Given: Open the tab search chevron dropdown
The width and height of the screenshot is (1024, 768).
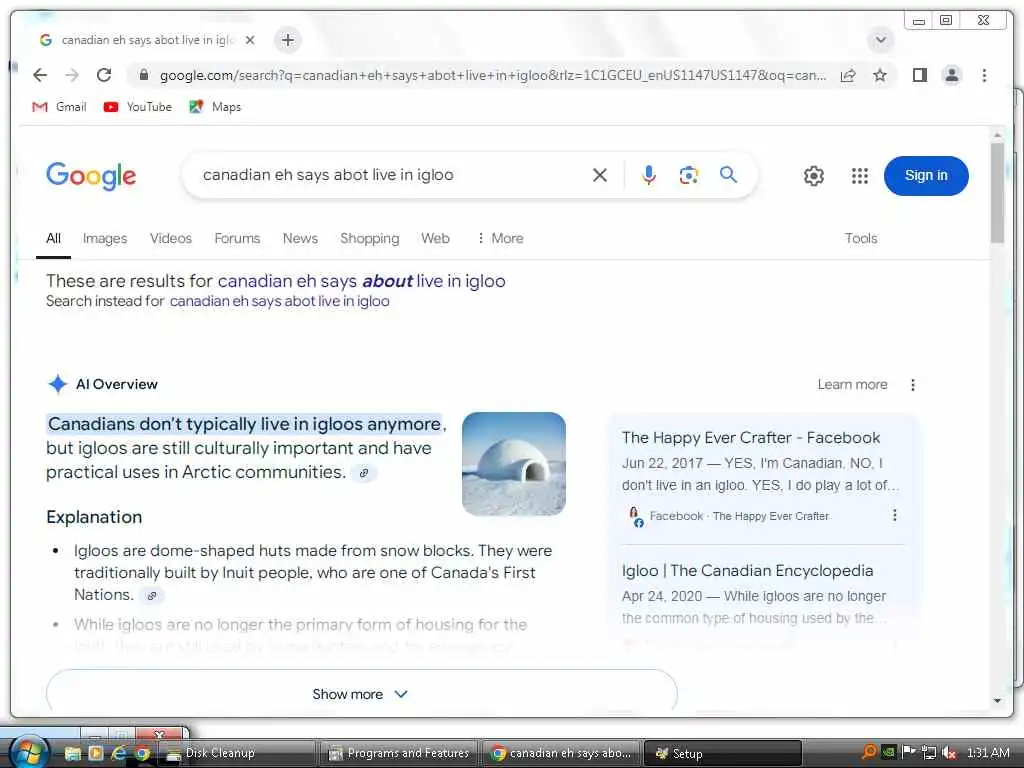Looking at the screenshot, I should (880, 40).
